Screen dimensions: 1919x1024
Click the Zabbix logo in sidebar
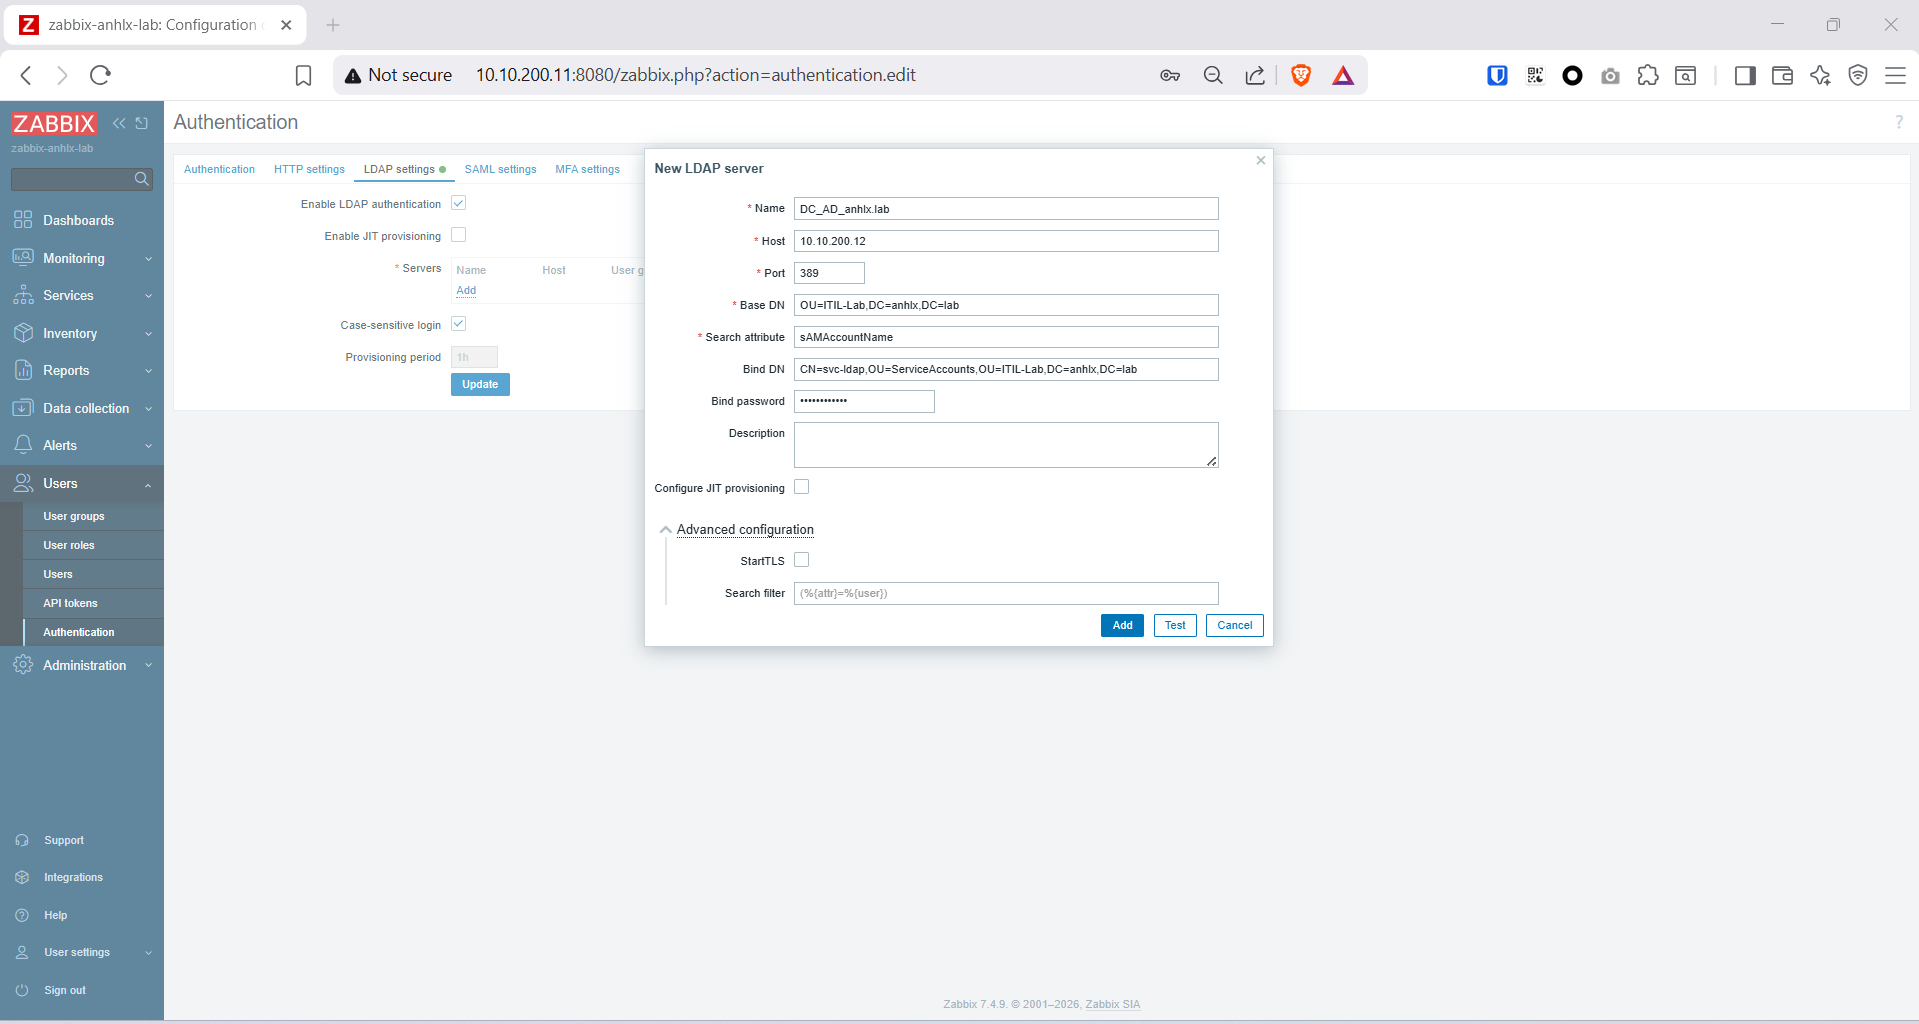(x=54, y=124)
